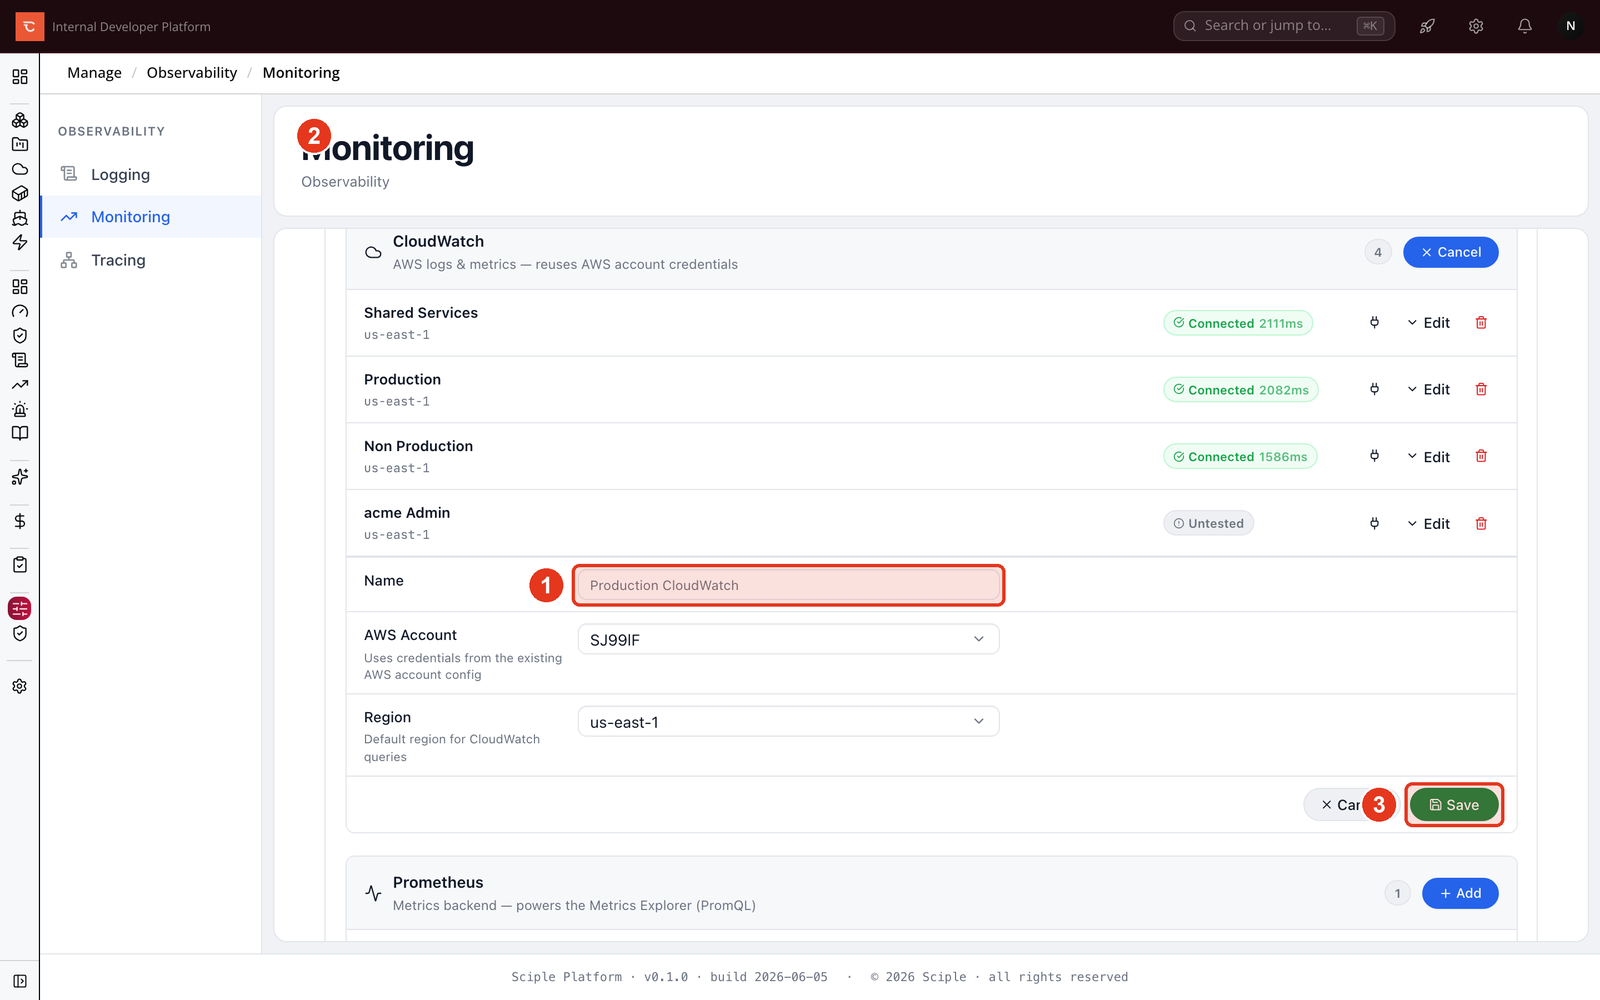Test connection plug icon for Production
This screenshot has height=1000, width=1600.
click(1374, 390)
